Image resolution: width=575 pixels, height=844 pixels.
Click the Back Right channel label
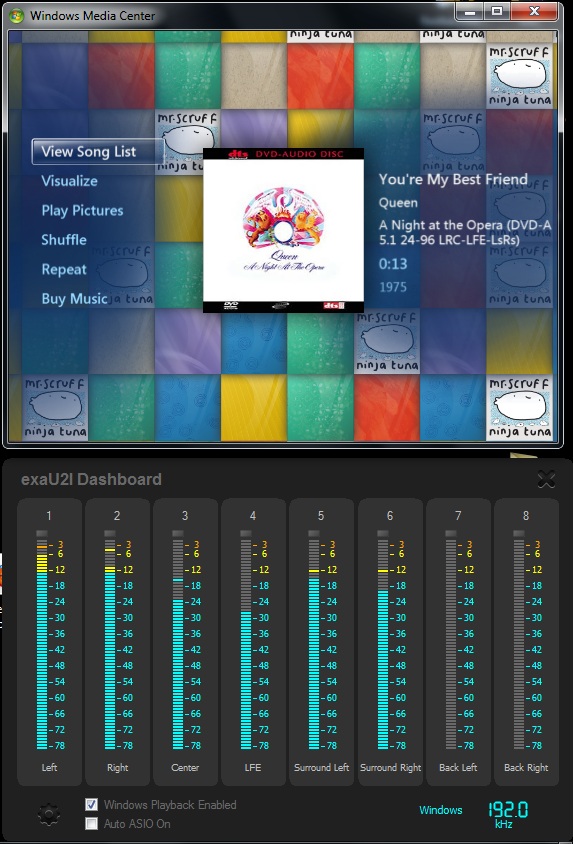[x=526, y=768]
